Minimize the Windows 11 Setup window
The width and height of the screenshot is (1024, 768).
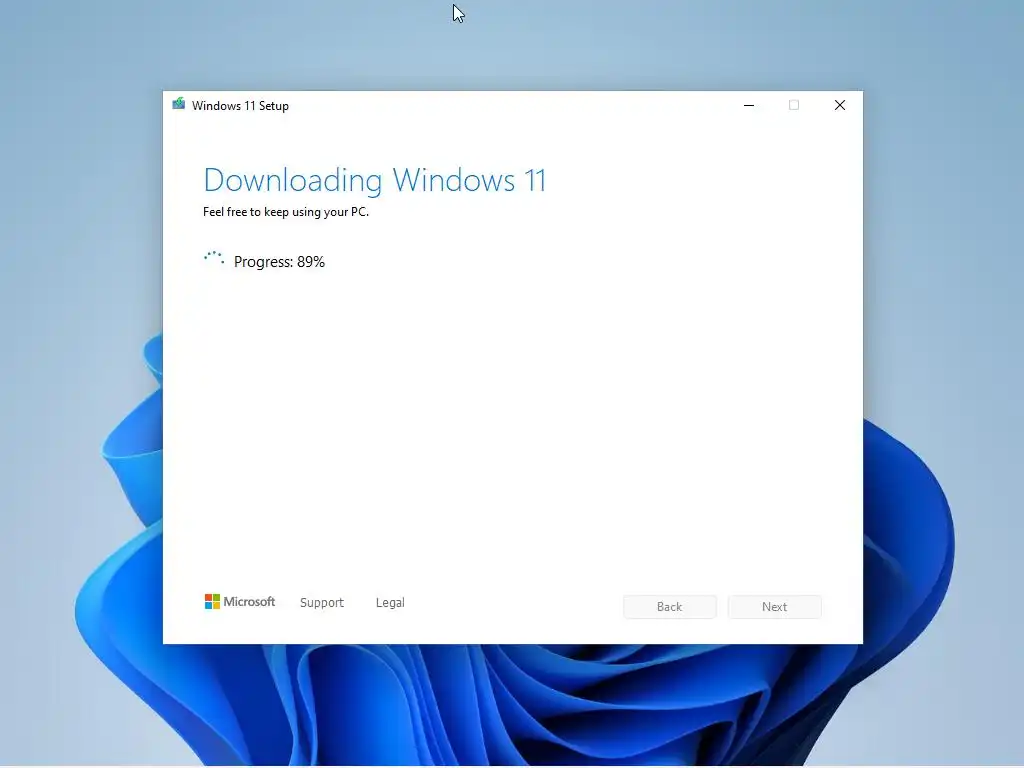pyautogui.click(x=749, y=105)
